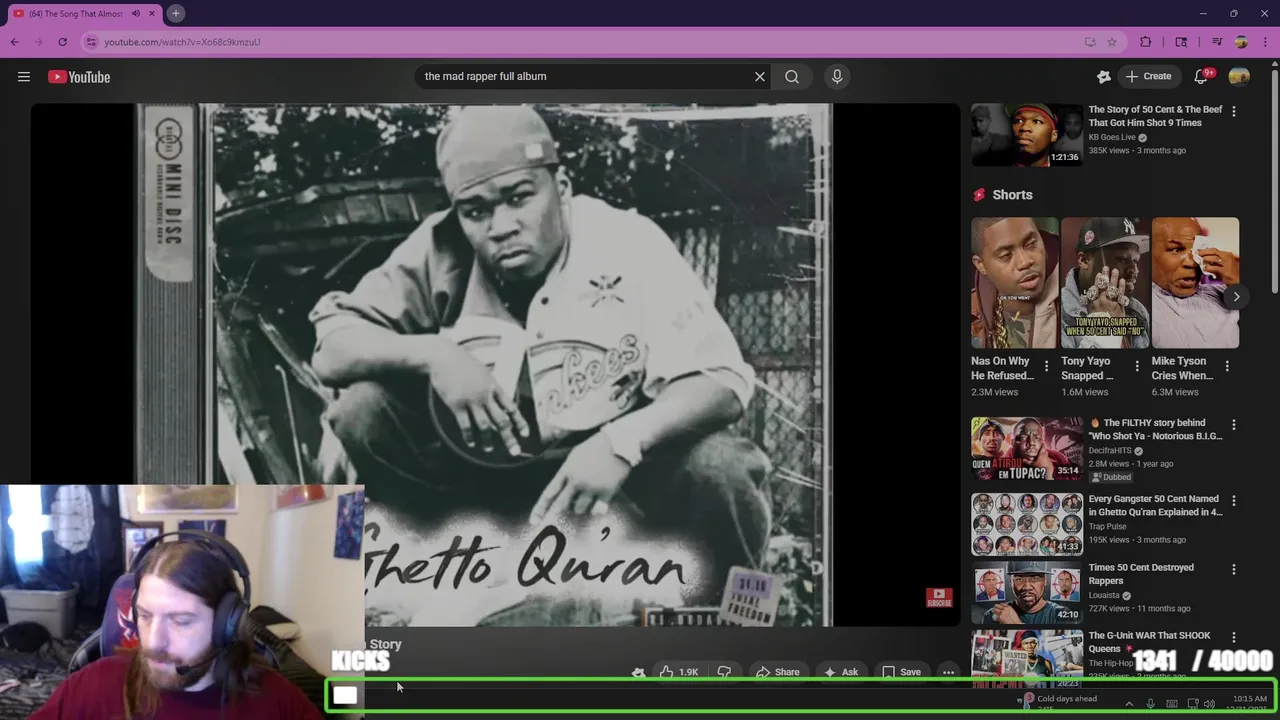Open the browser extensions puzzle icon
The height and width of the screenshot is (720, 1280).
[x=1146, y=42]
